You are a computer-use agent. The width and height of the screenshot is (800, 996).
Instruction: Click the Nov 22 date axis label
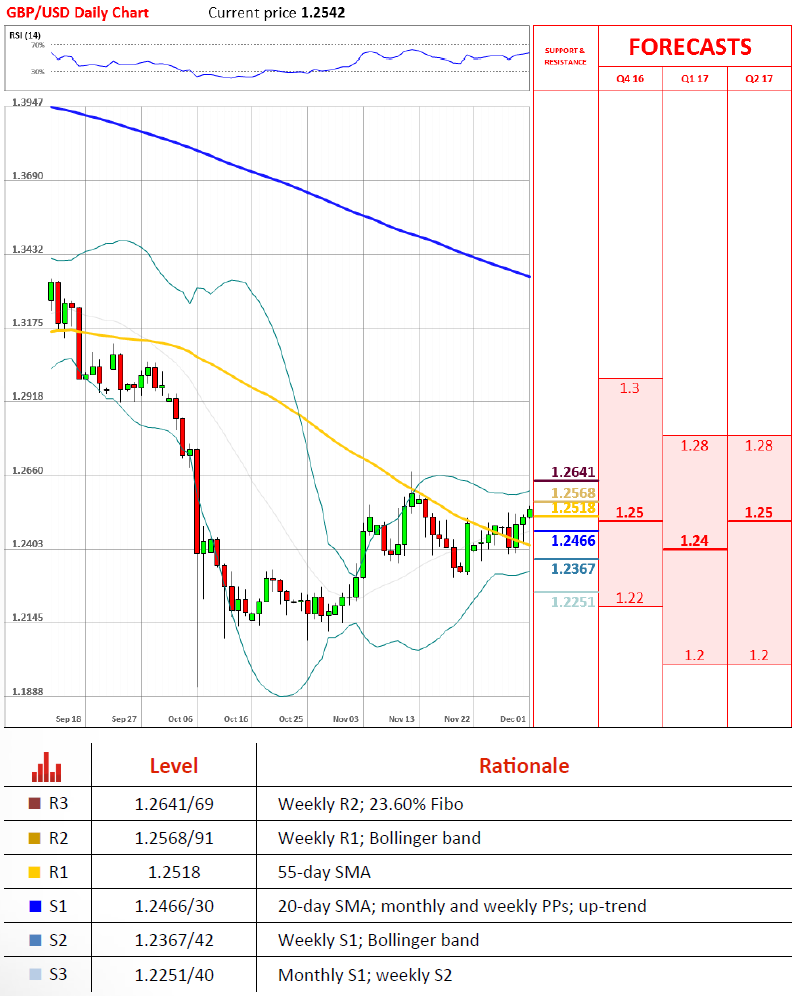[457, 719]
